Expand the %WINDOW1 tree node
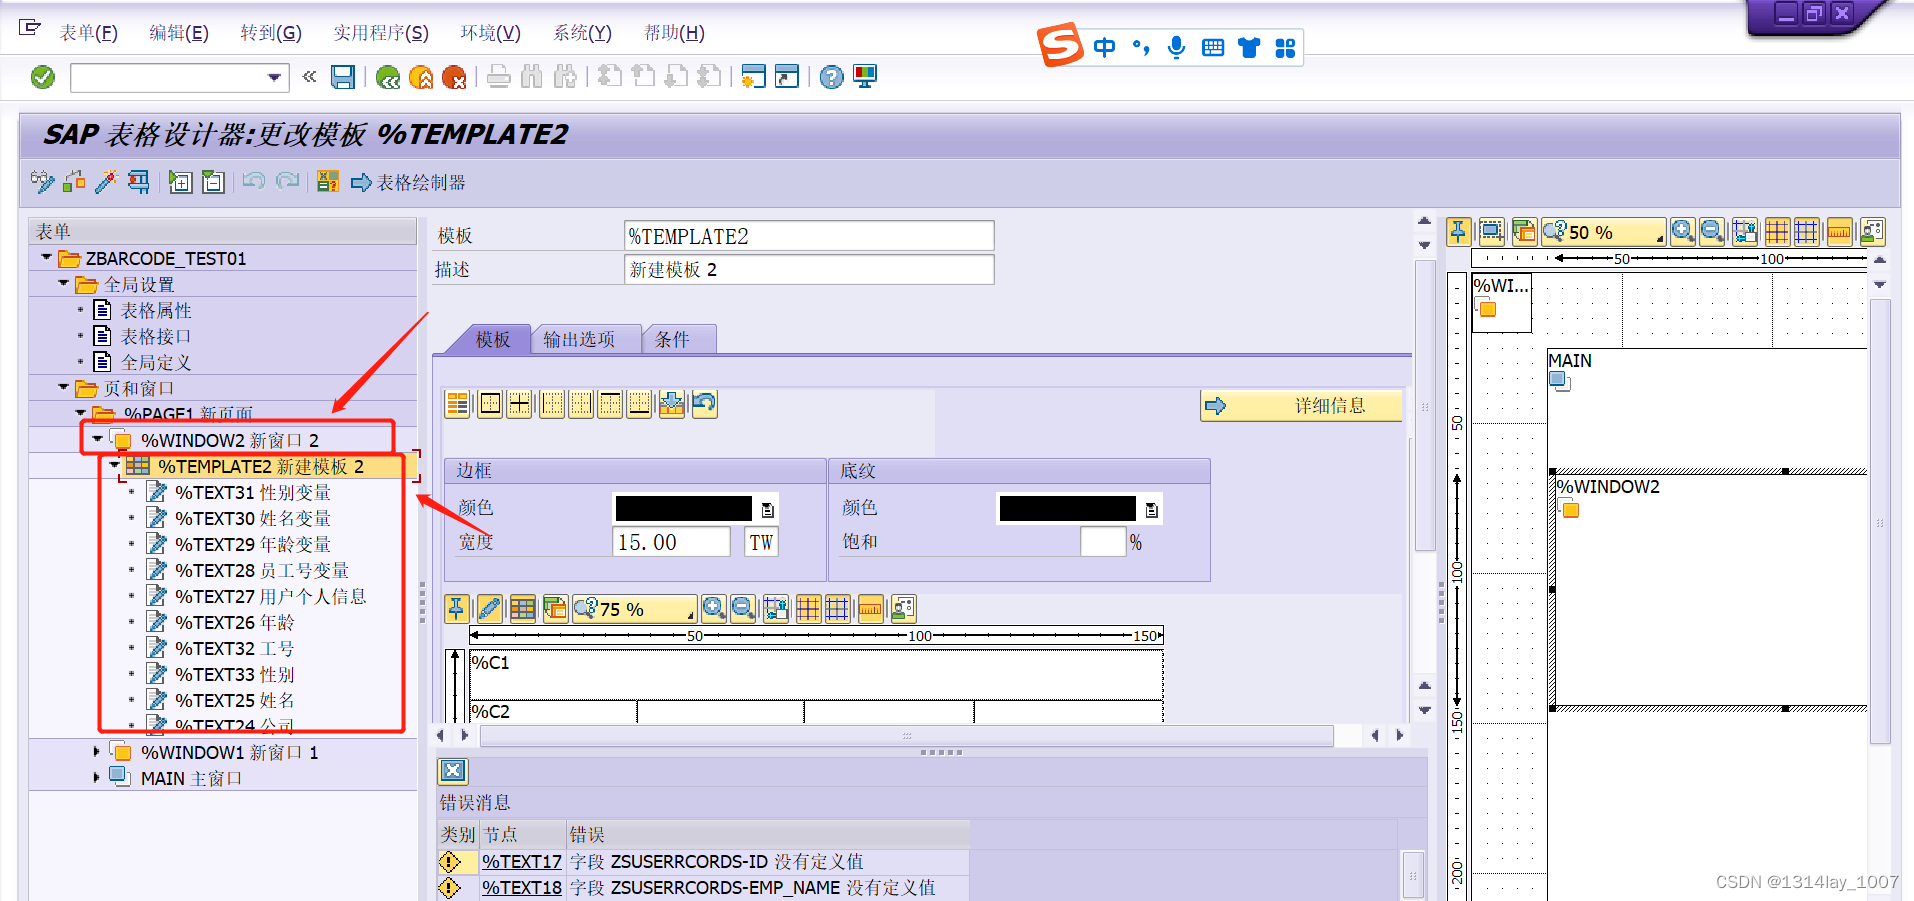Viewport: 1914px width, 901px height. click(97, 751)
